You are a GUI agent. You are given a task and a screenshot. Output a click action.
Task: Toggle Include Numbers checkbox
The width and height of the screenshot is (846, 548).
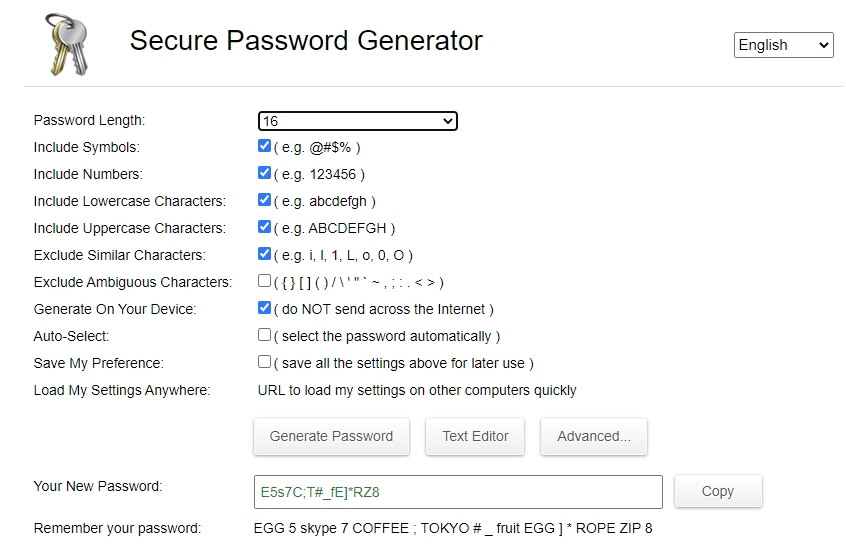(x=264, y=173)
